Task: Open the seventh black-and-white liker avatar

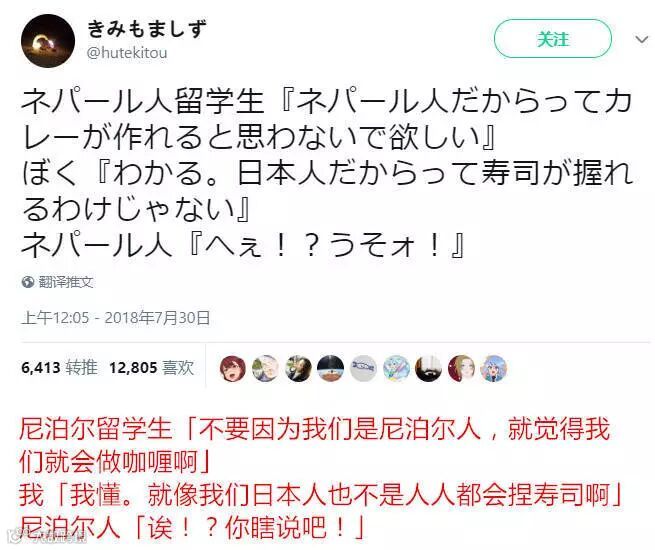Action: (429, 369)
